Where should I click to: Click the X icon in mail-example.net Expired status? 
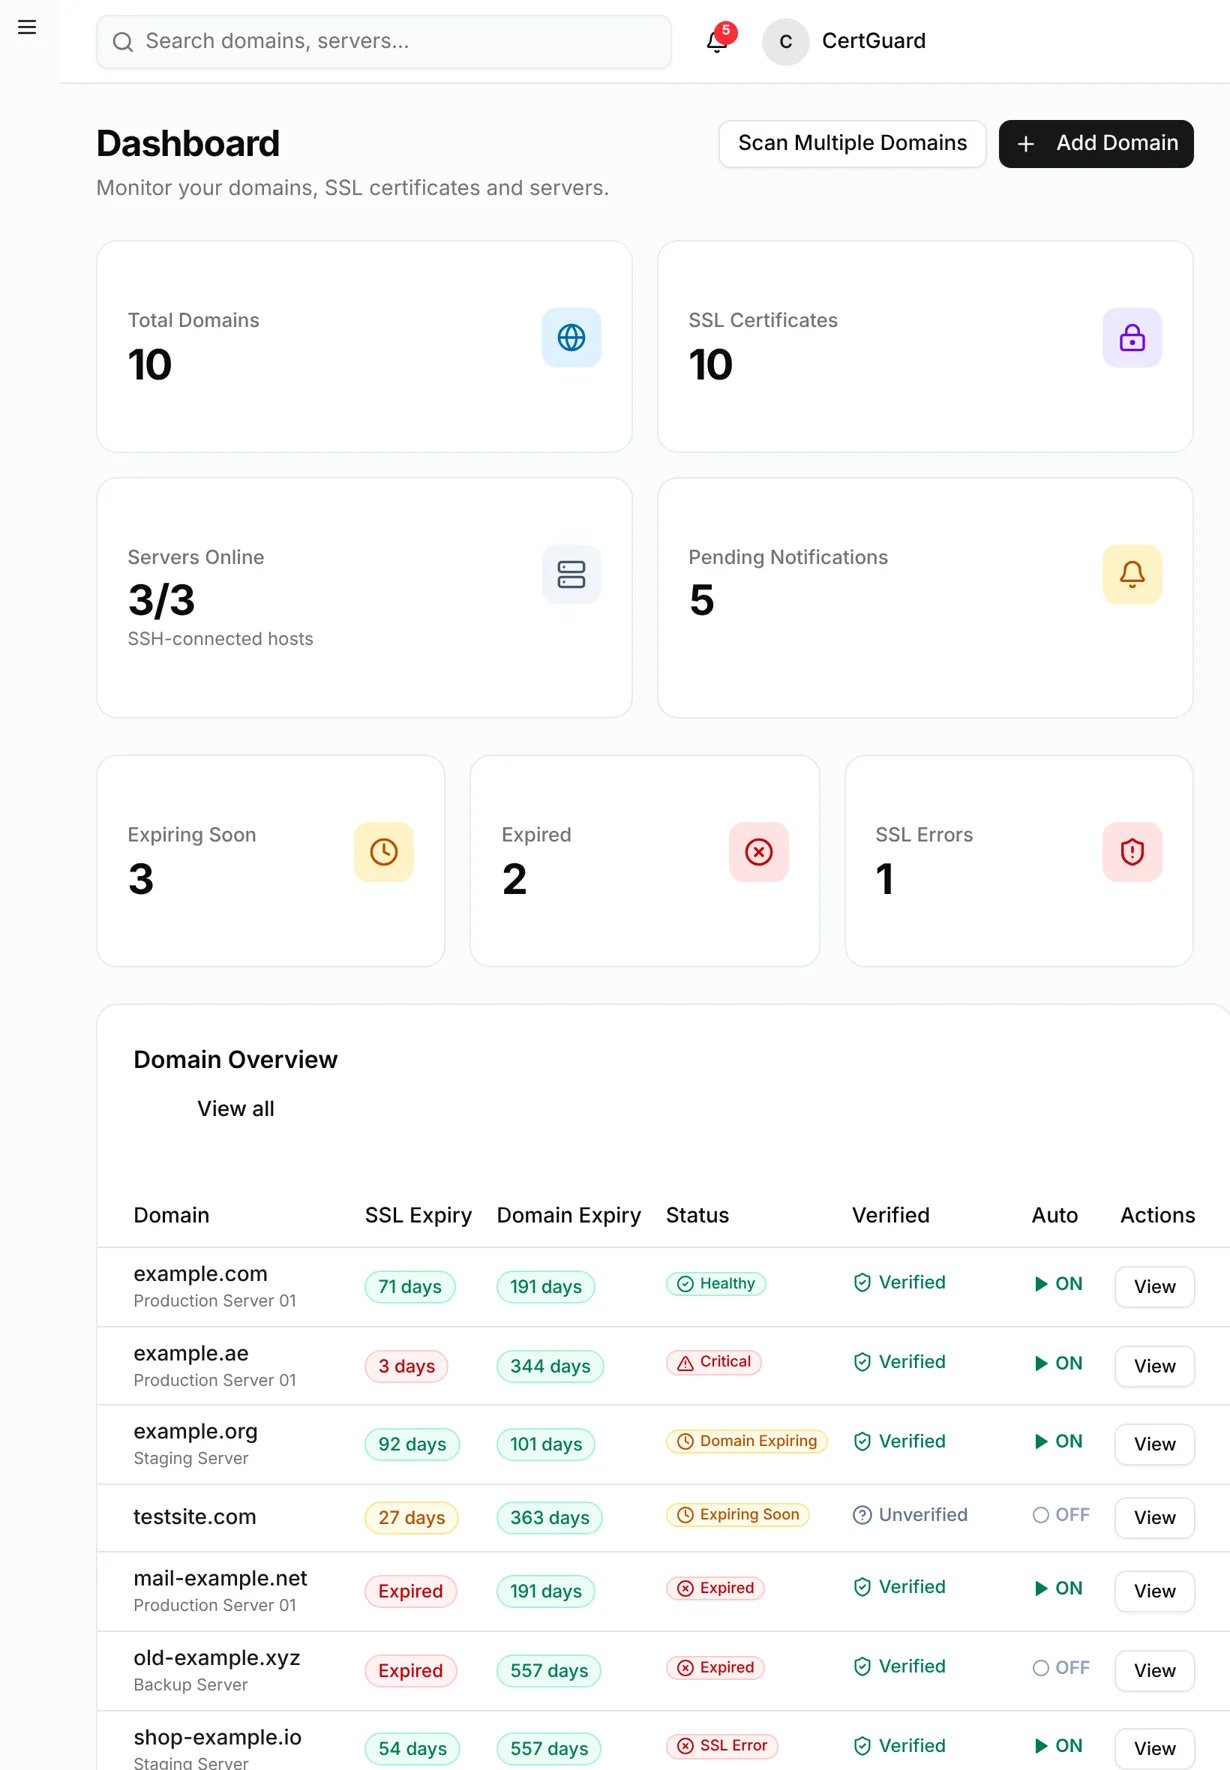685,1589
